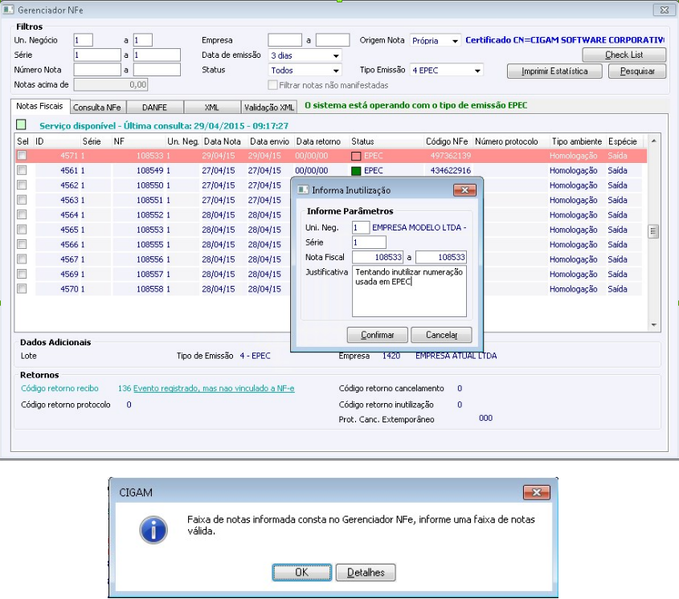Open the Validação XML tab

269,107
